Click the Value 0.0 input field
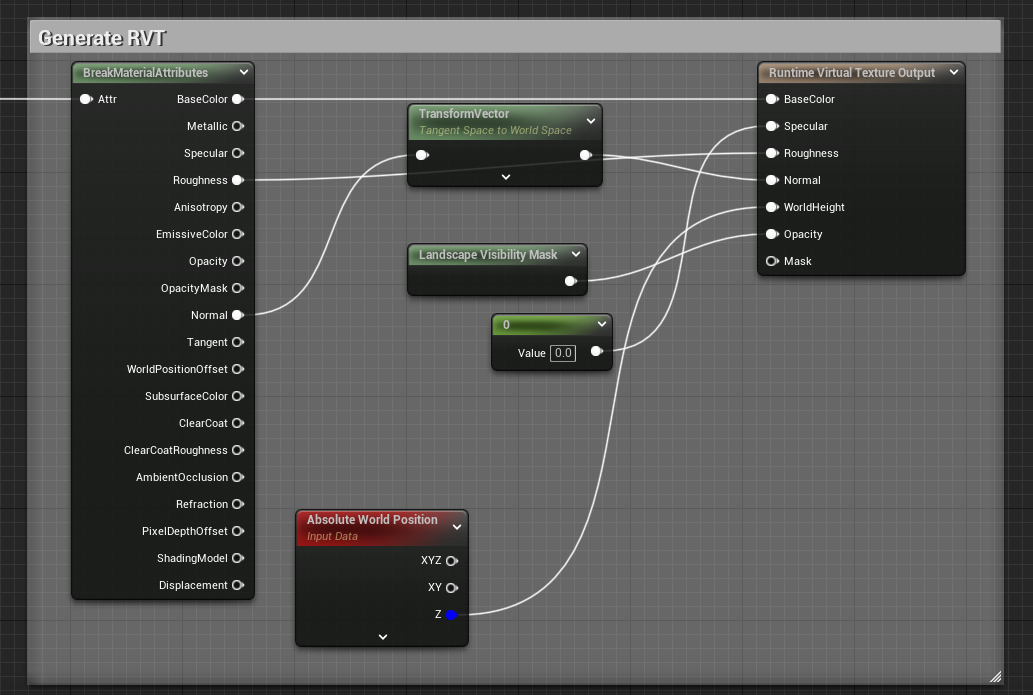The width and height of the screenshot is (1033, 695). tap(563, 353)
